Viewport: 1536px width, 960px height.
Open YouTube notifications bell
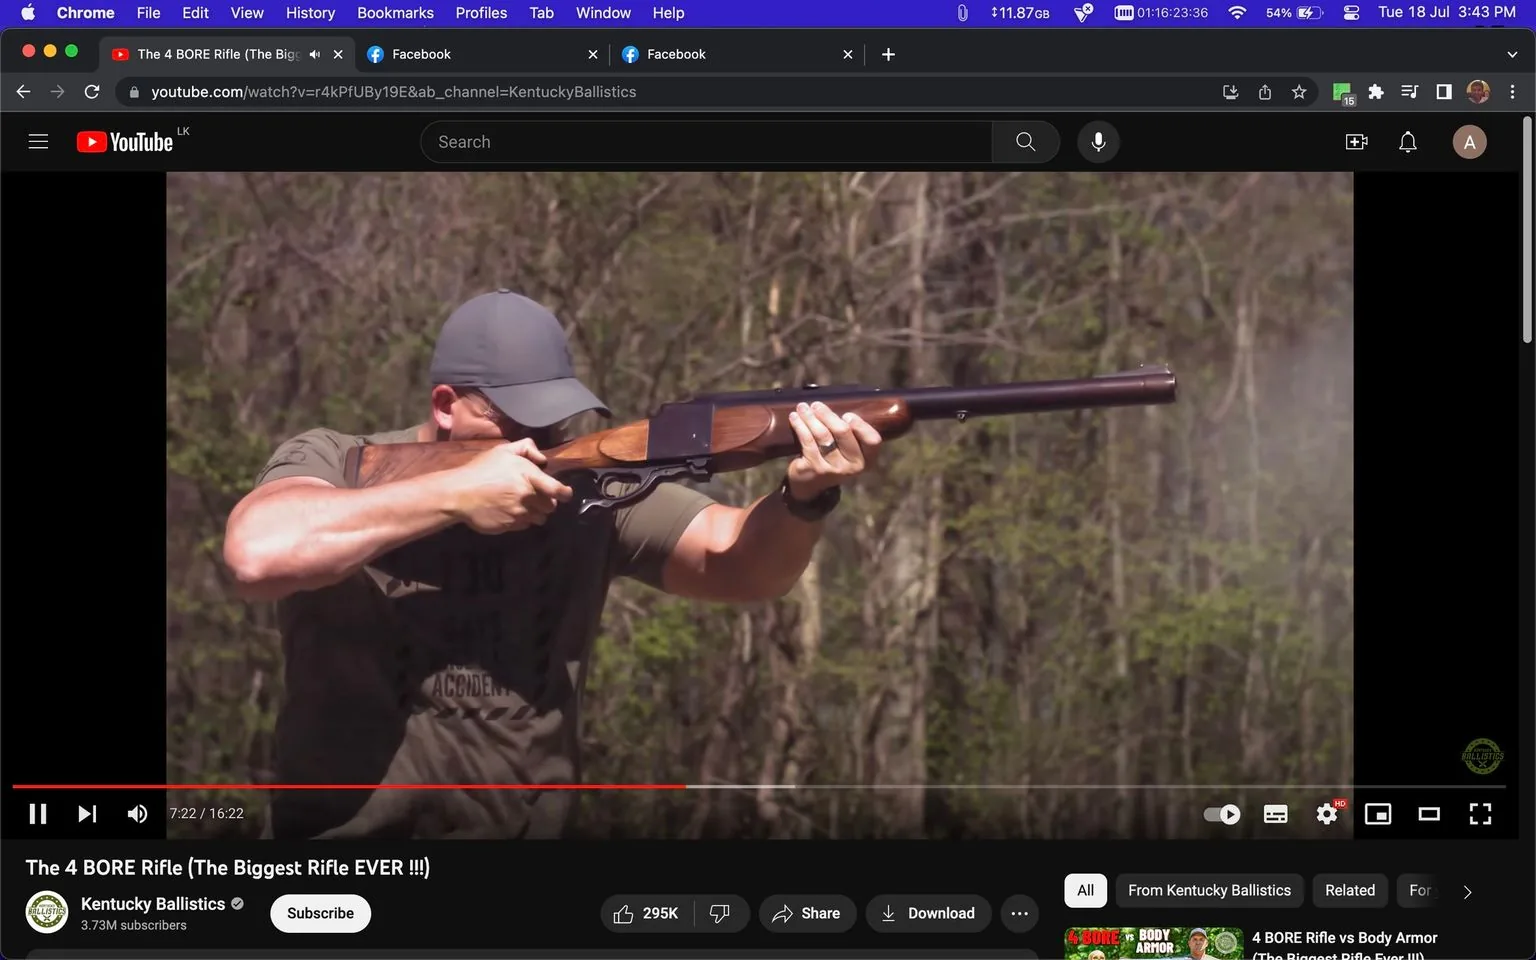coord(1407,141)
